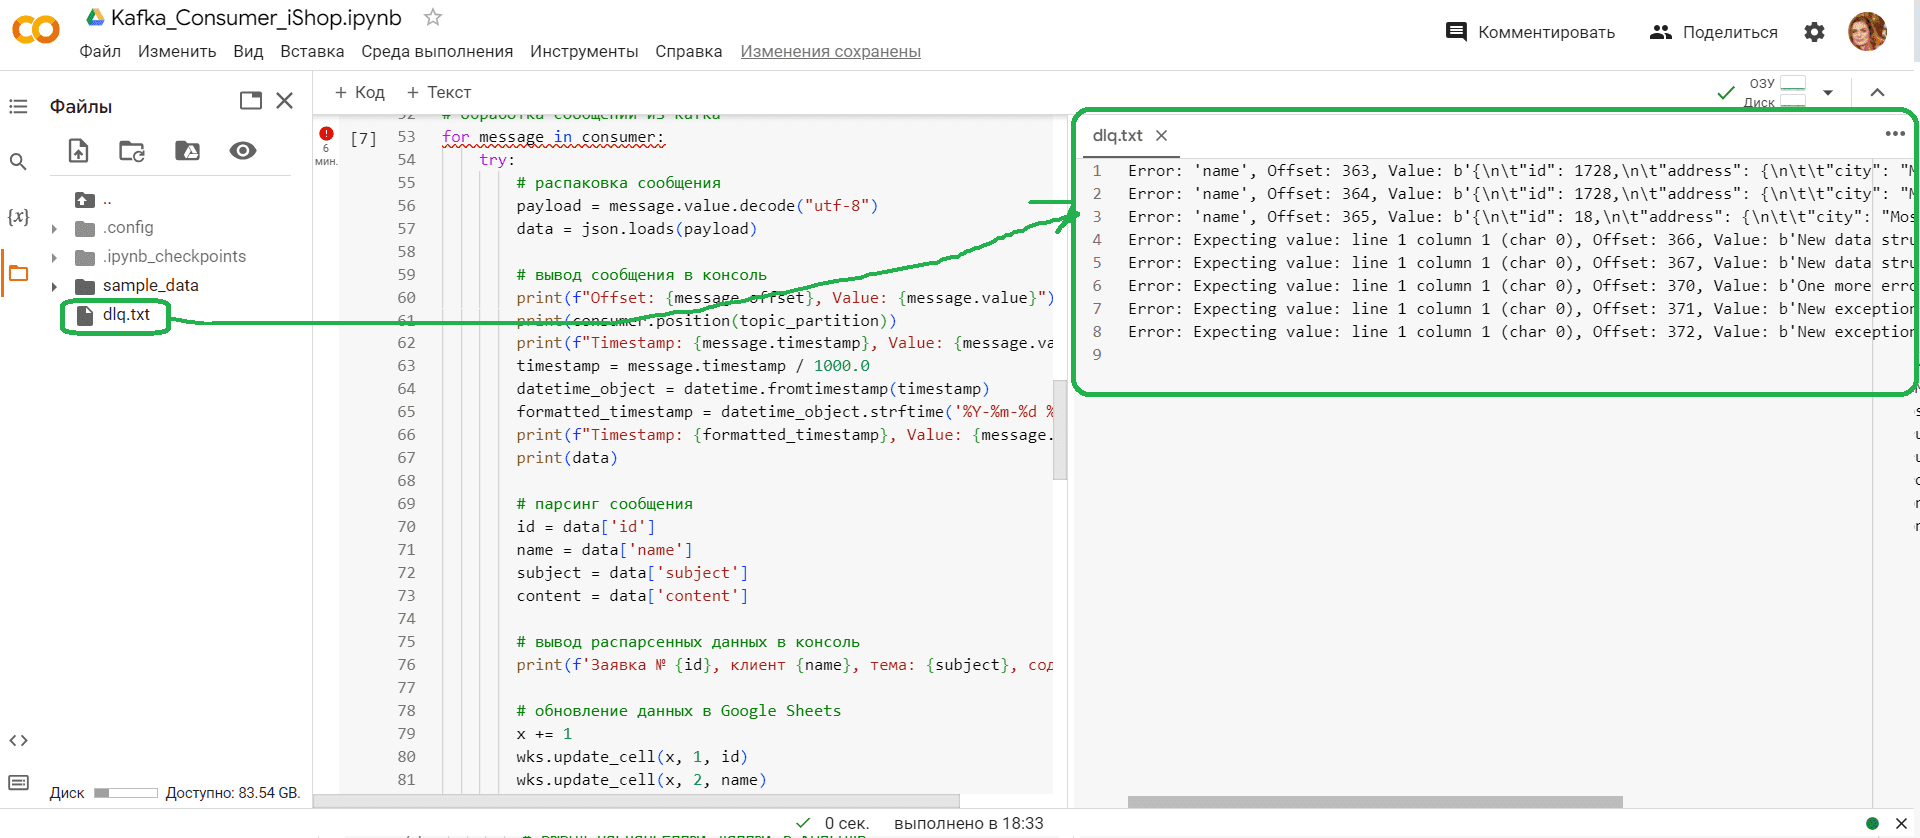This screenshot has width=1920, height=838.
Task: Open the Среда выполнения menu
Action: (x=437, y=51)
